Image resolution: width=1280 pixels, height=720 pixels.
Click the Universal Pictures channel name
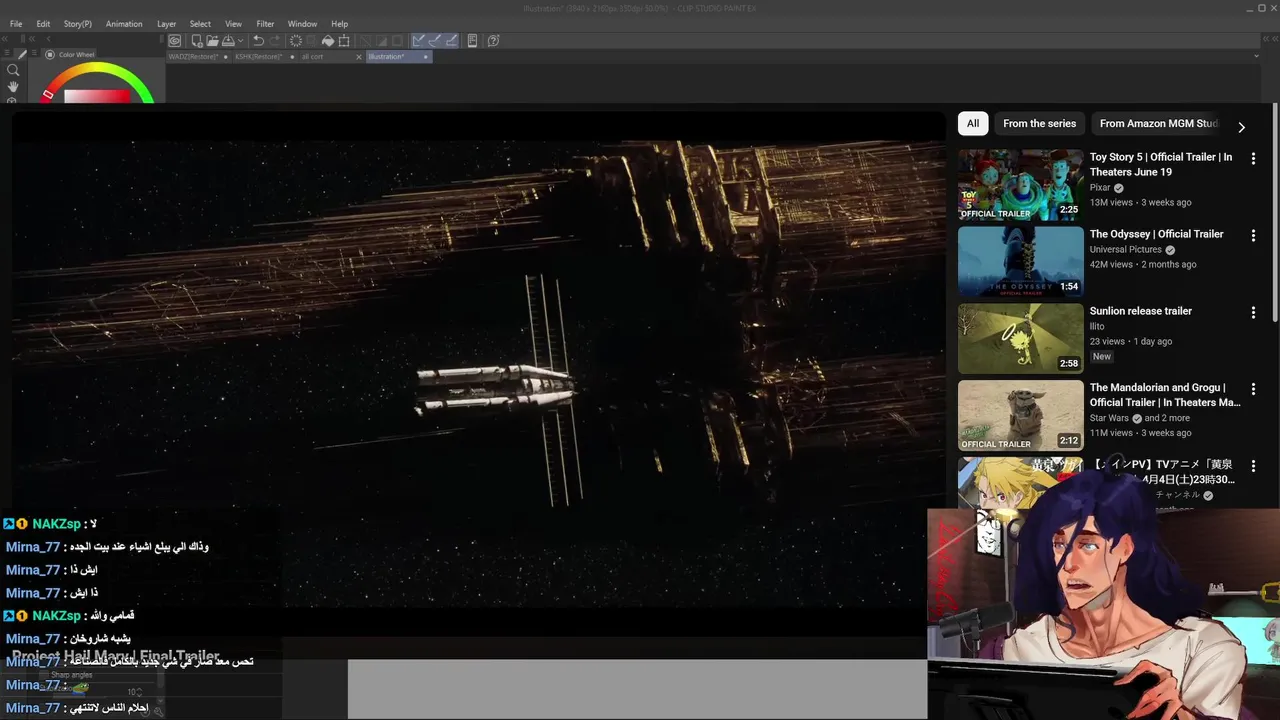(1126, 250)
